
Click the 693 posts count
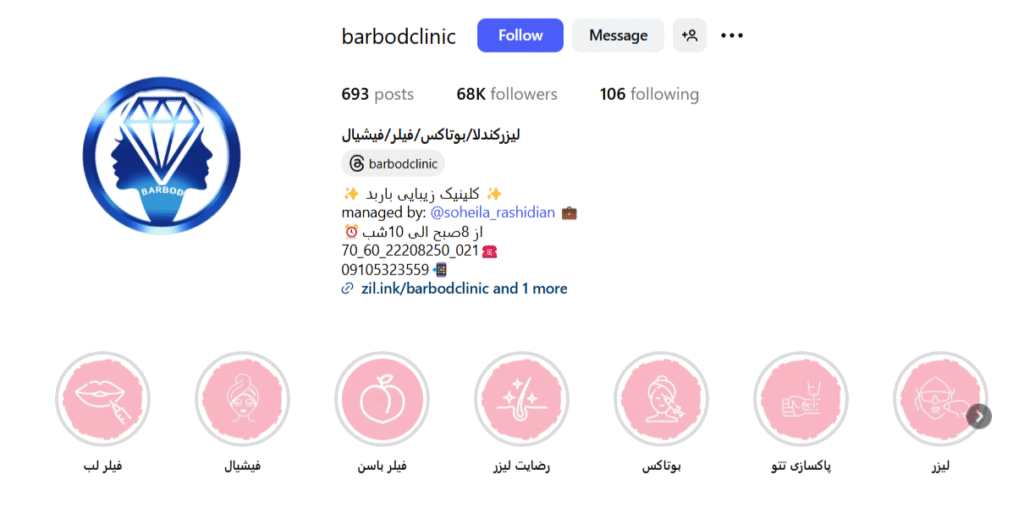tap(377, 94)
